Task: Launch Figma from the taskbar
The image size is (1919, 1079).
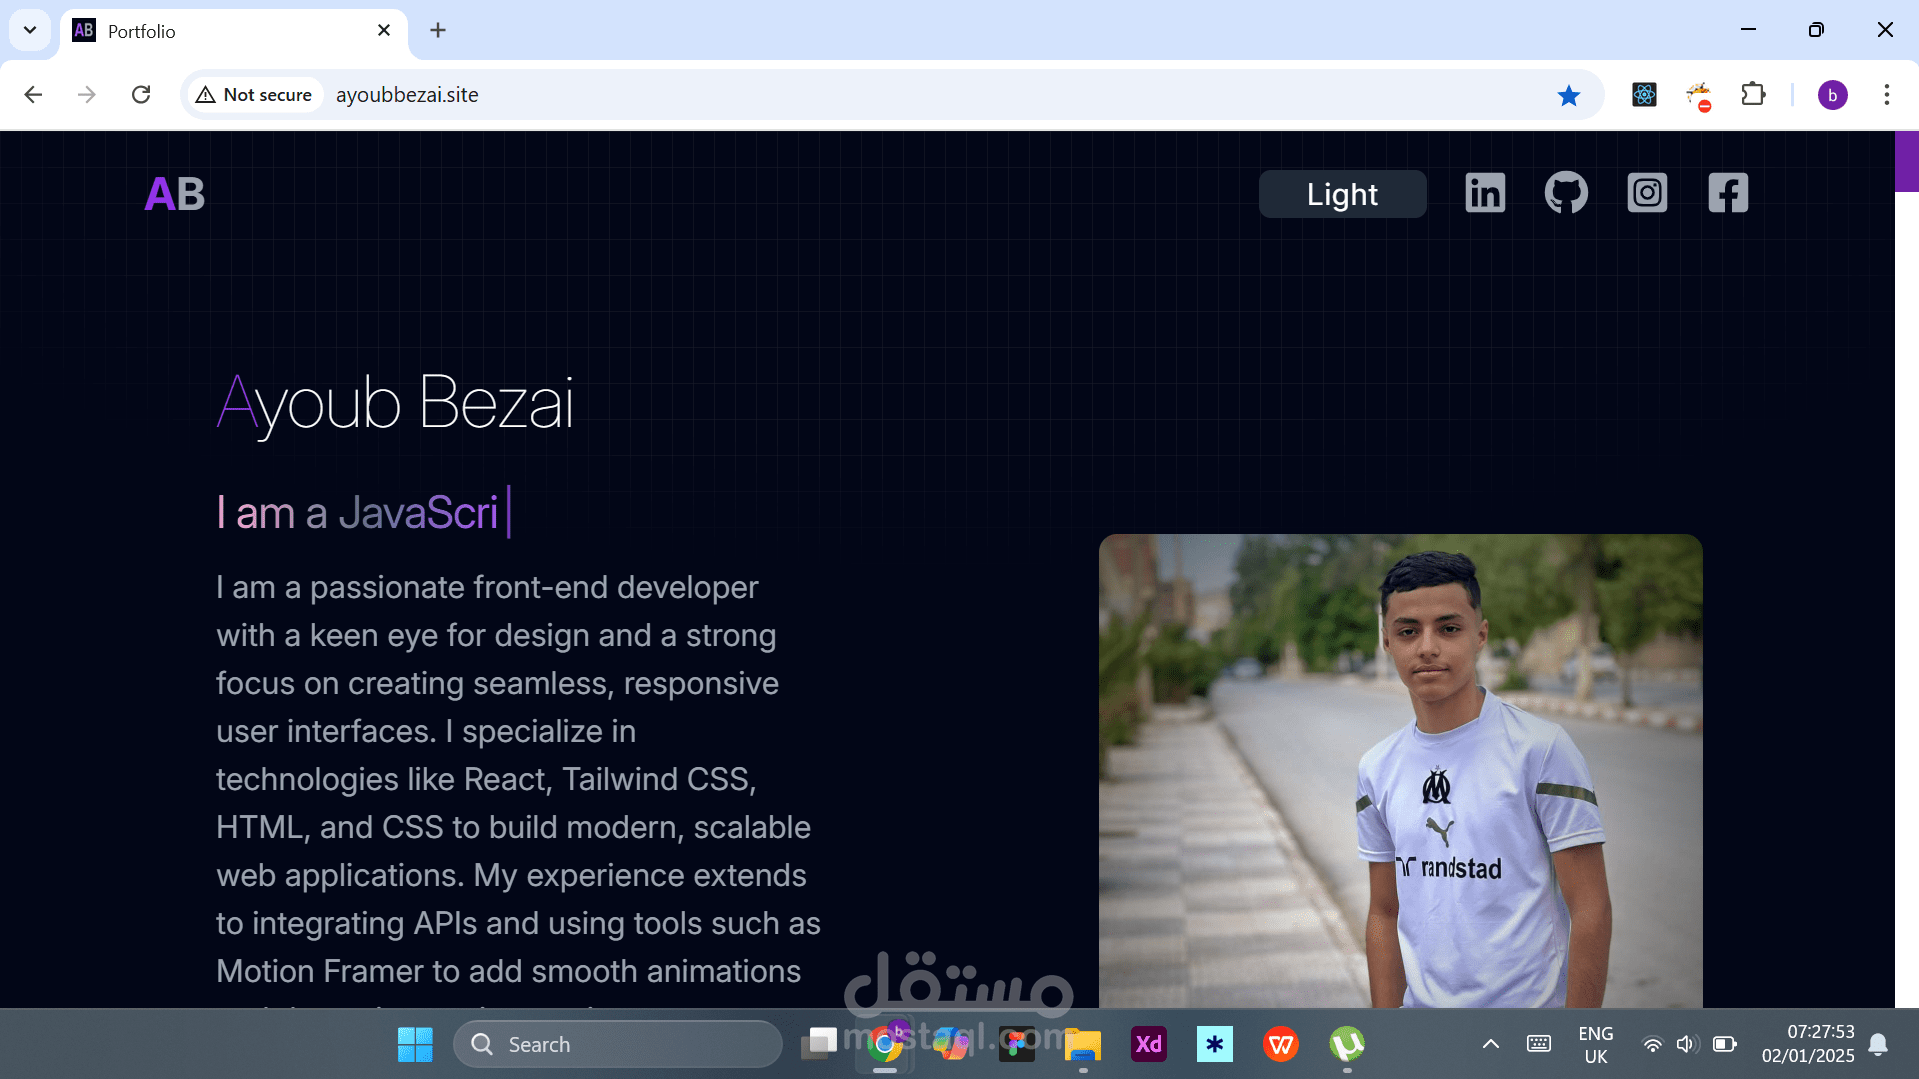Action: (x=1017, y=1044)
